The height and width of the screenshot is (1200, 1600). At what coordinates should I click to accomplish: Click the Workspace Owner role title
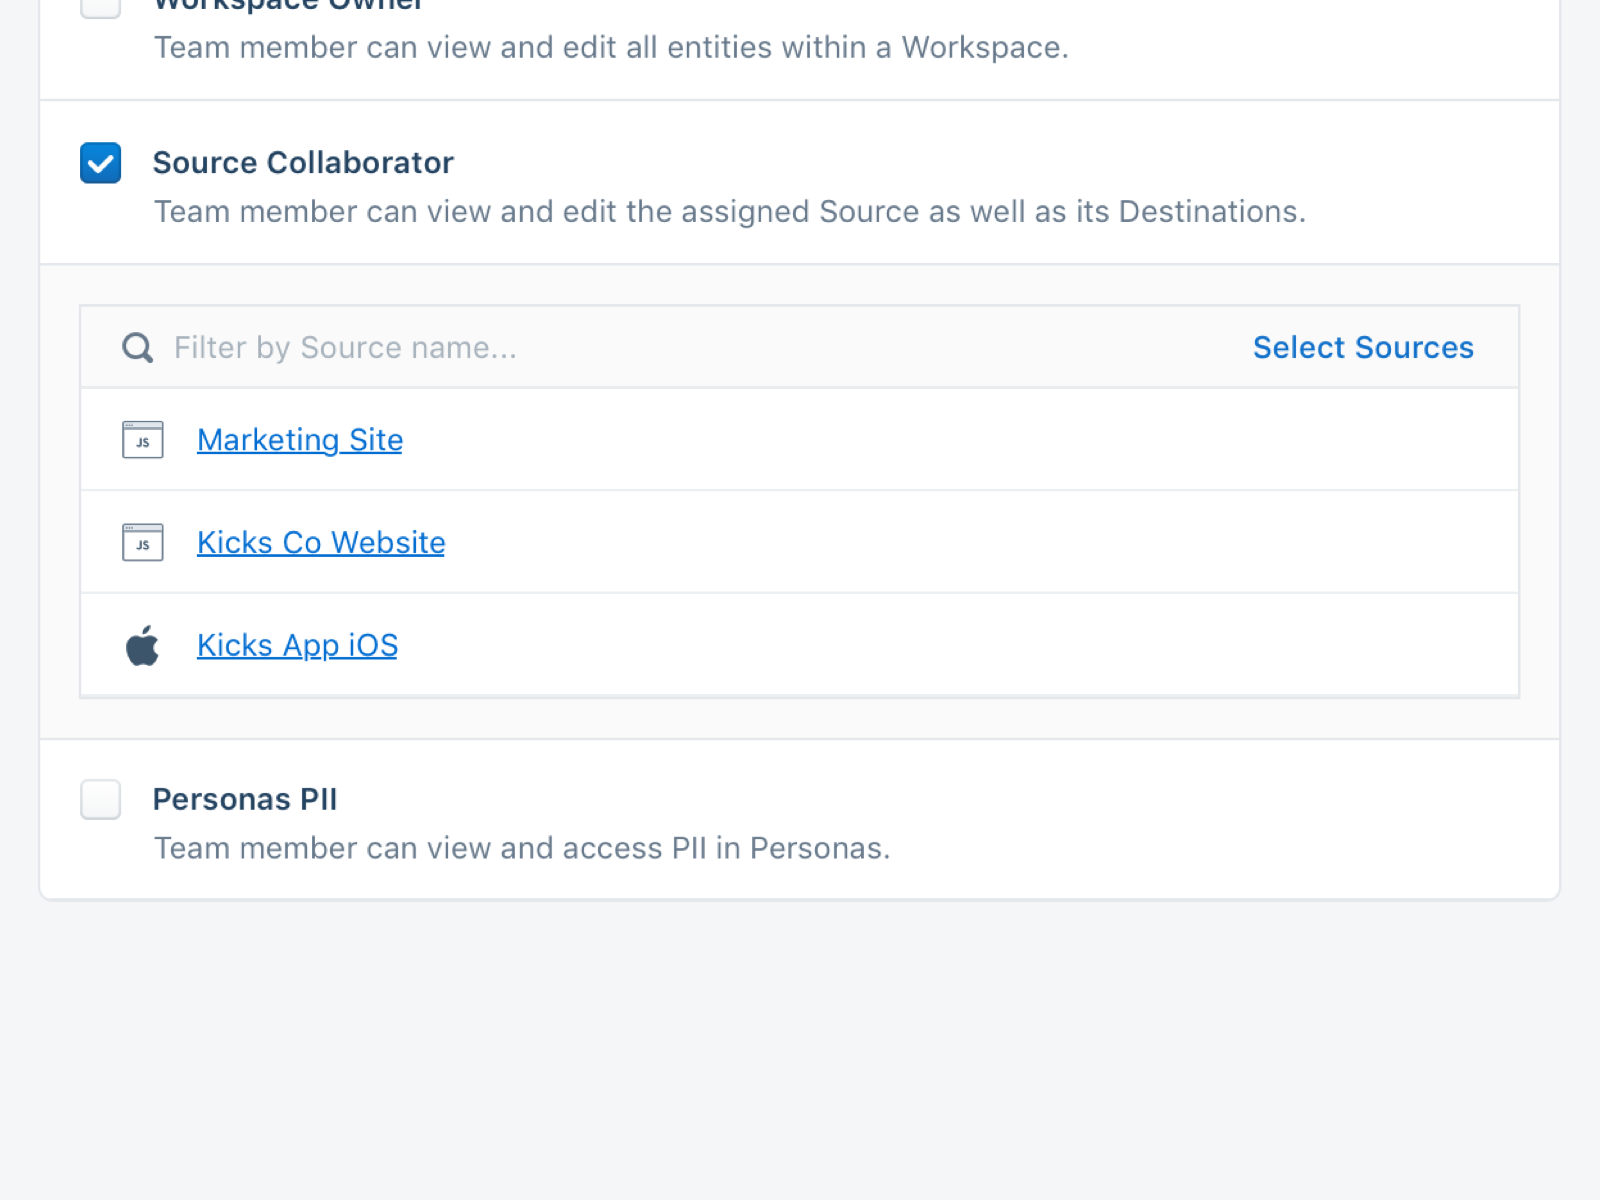[x=288, y=5]
